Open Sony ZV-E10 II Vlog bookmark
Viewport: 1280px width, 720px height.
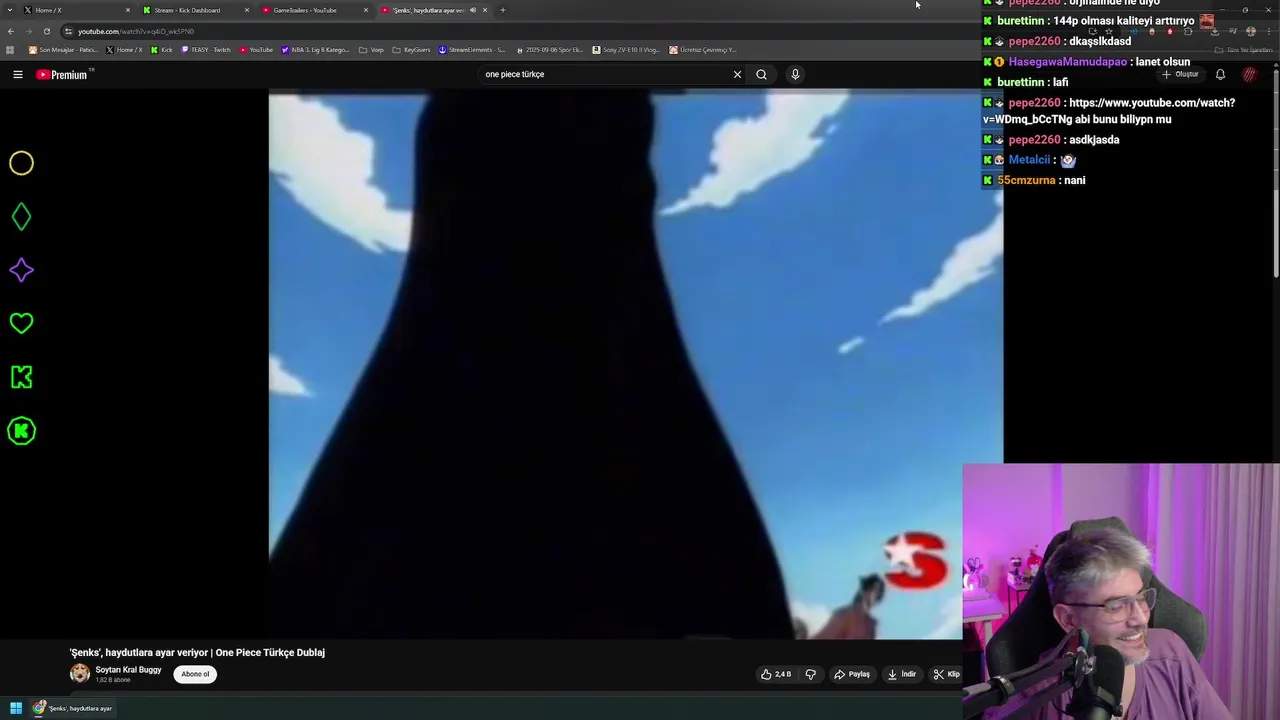[x=626, y=50]
